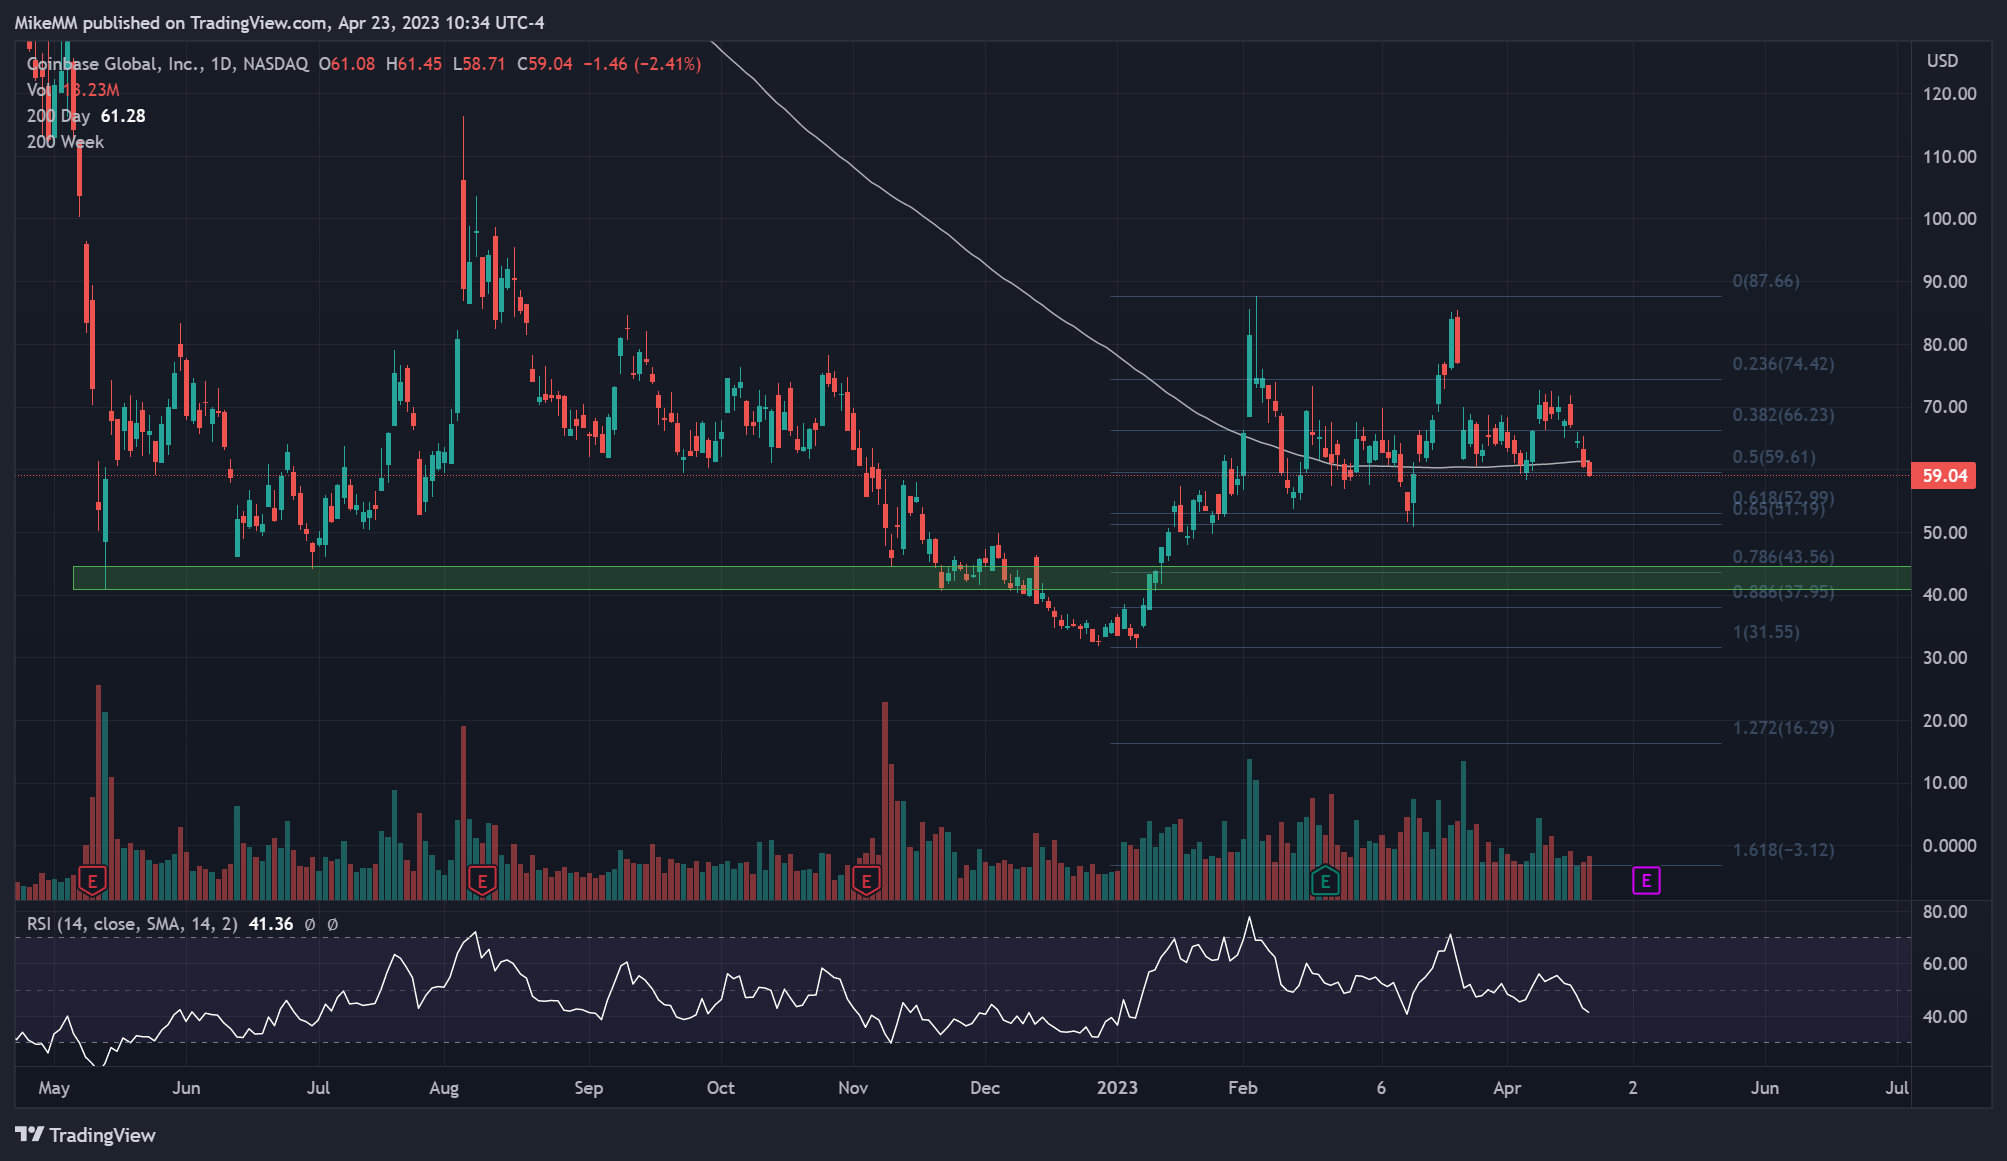This screenshot has height=1161, width=2007.
Task: Select the Fib level 1(31.55) label
Action: click(1766, 632)
